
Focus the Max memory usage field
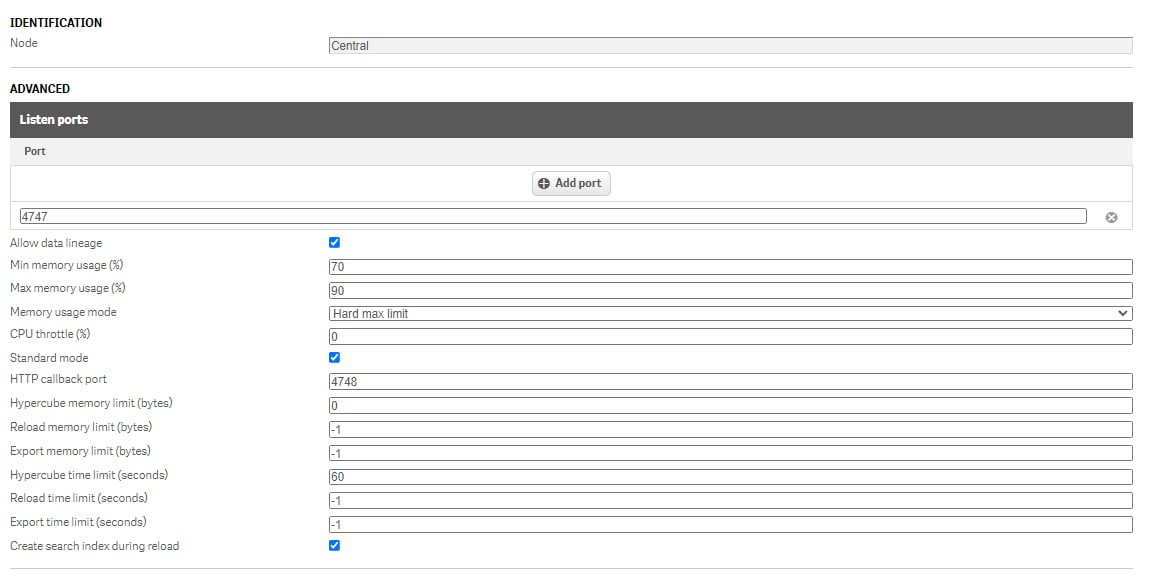[x=730, y=290]
